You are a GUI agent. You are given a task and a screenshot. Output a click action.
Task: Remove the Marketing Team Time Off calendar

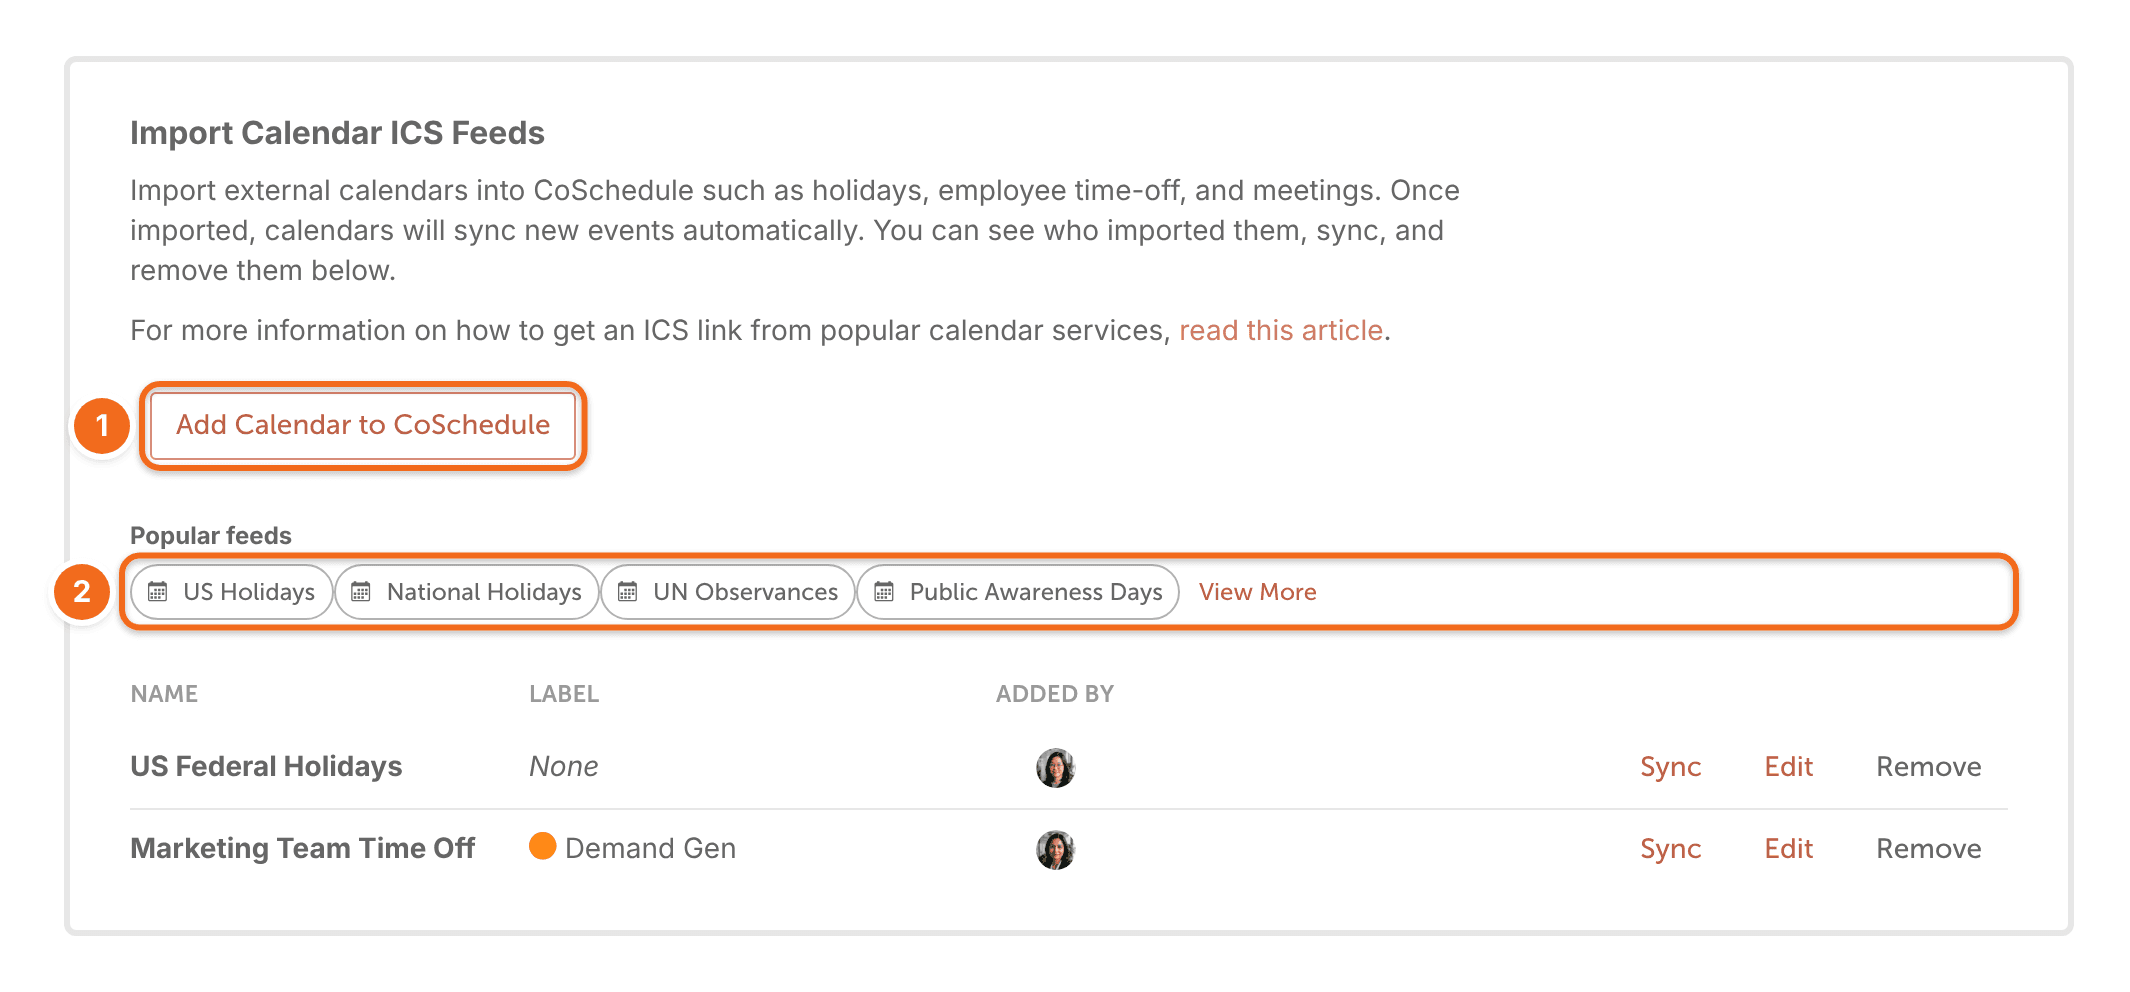pyautogui.click(x=1928, y=849)
